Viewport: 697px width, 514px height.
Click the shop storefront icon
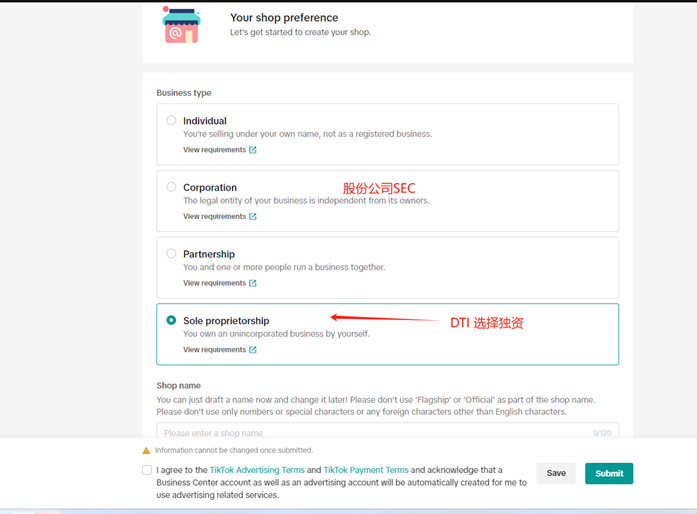pyautogui.click(x=181, y=25)
